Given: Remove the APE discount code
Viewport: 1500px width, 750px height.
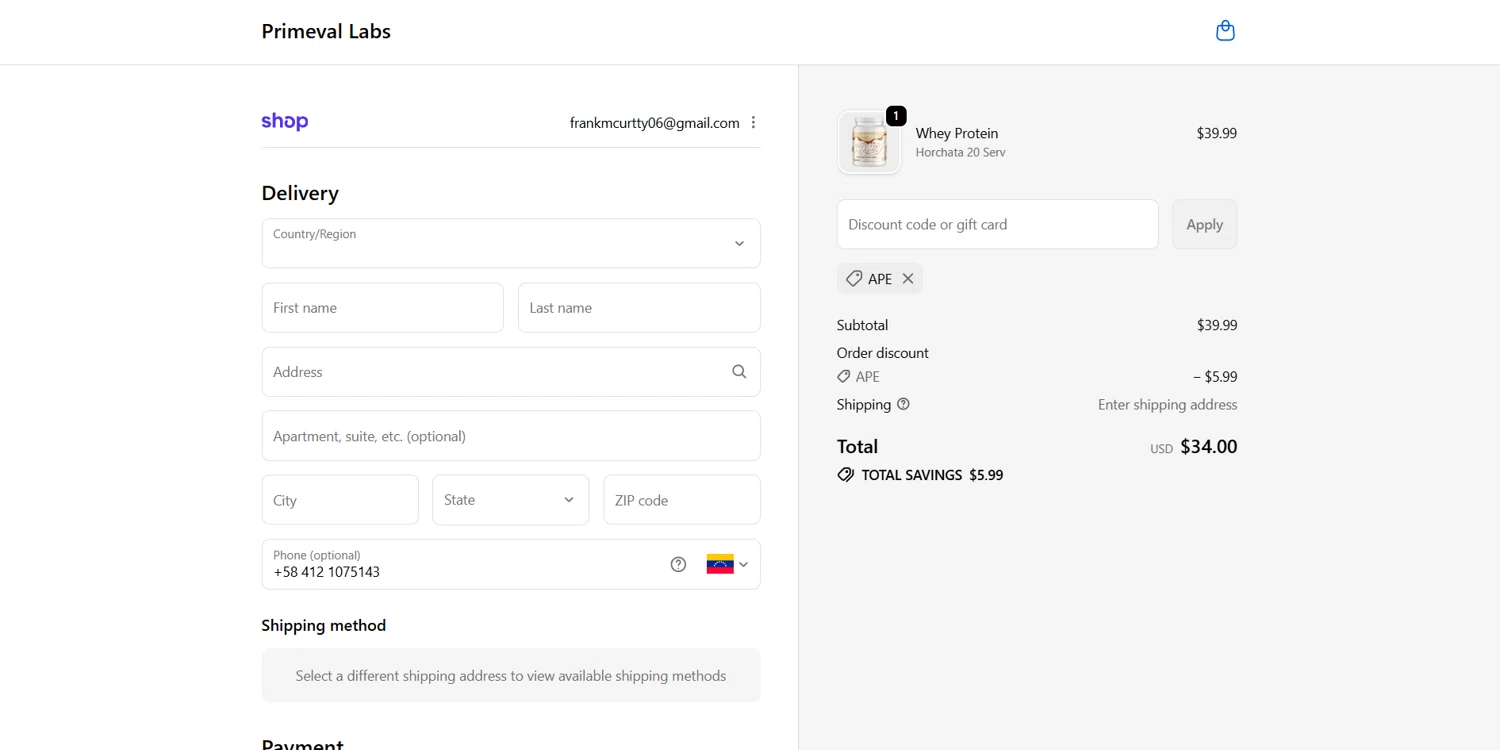Looking at the screenshot, I should pyautogui.click(x=908, y=279).
